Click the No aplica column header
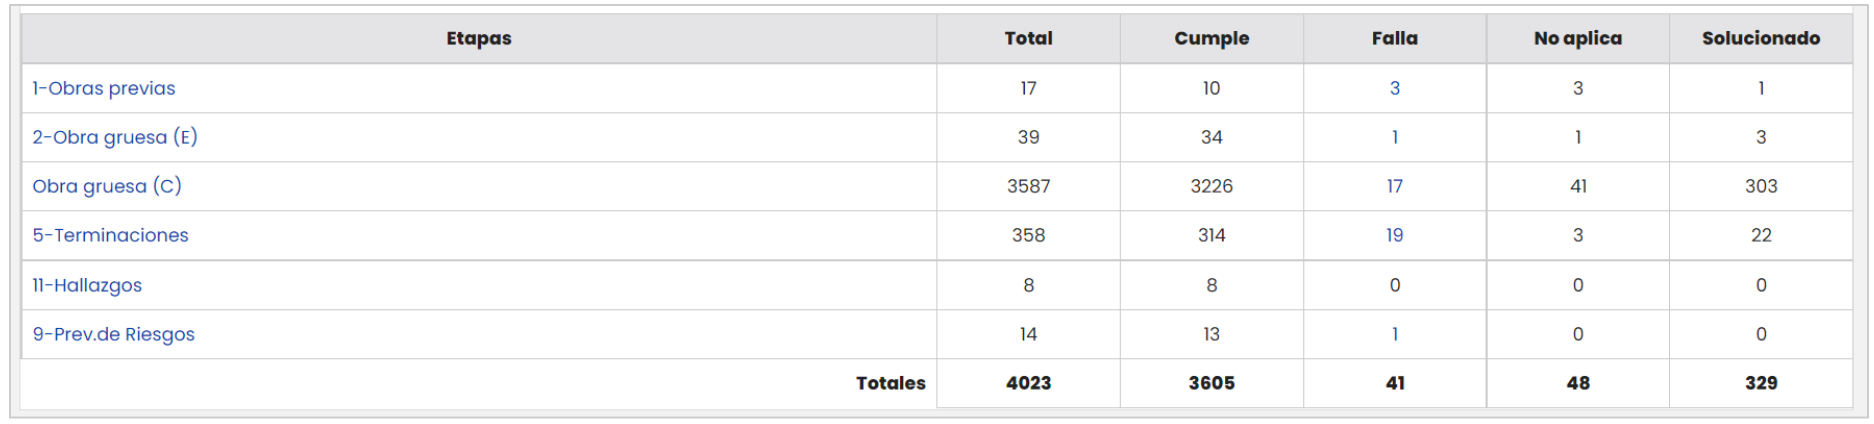The height and width of the screenshot is (424, 1874). (x=1577, y=38)
